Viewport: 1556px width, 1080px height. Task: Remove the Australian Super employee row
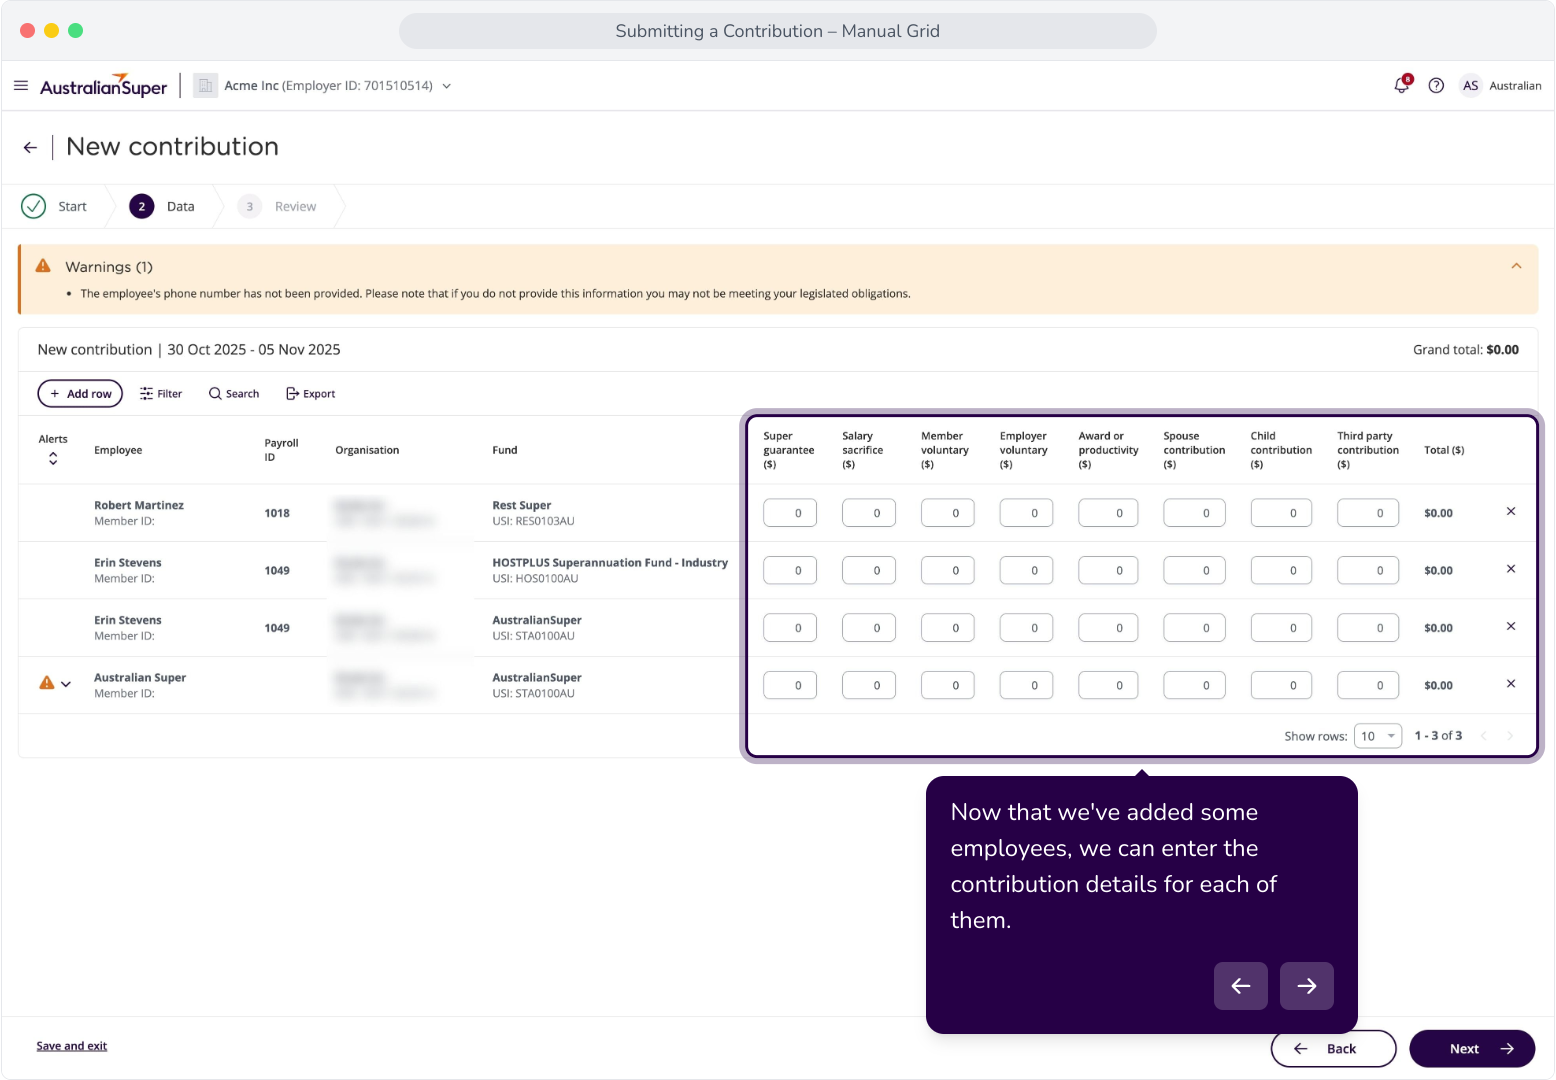[x=1511, y=684]
